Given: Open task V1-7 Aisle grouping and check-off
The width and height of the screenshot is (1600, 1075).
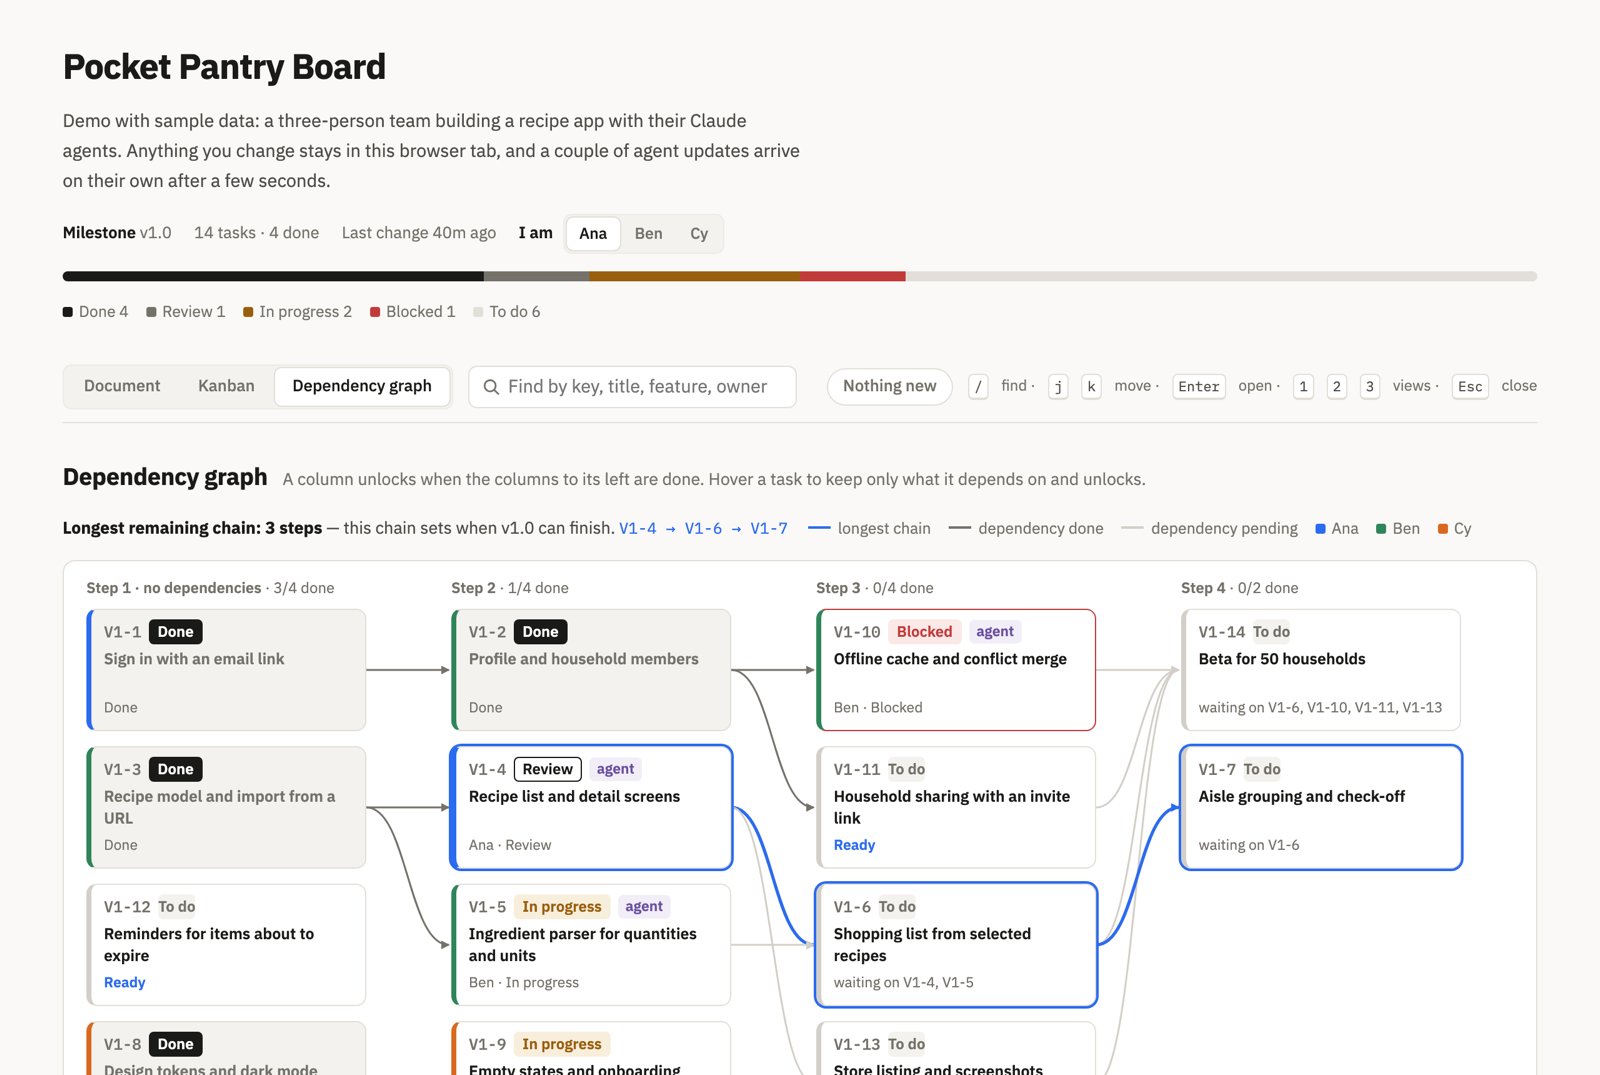Looking at the screenshot, I should [x=1321, y=807].
